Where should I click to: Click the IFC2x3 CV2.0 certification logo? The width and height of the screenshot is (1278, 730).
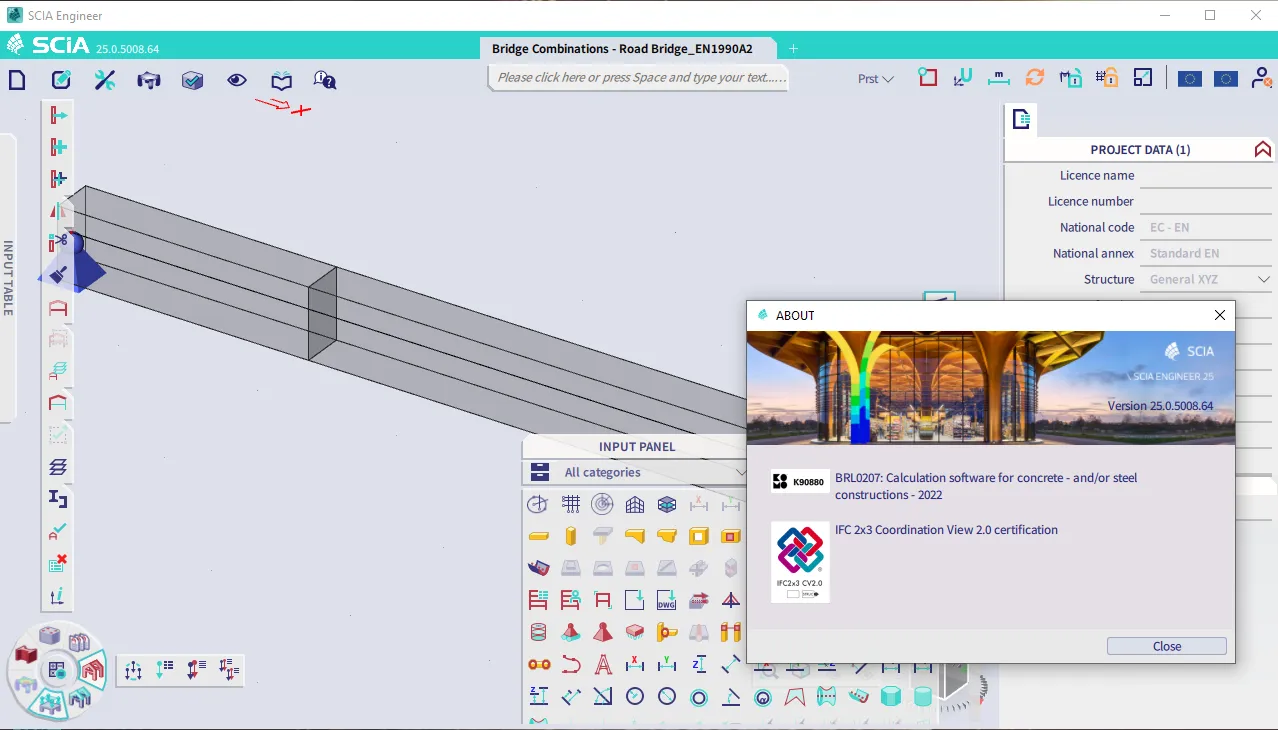tap(800, 562)
